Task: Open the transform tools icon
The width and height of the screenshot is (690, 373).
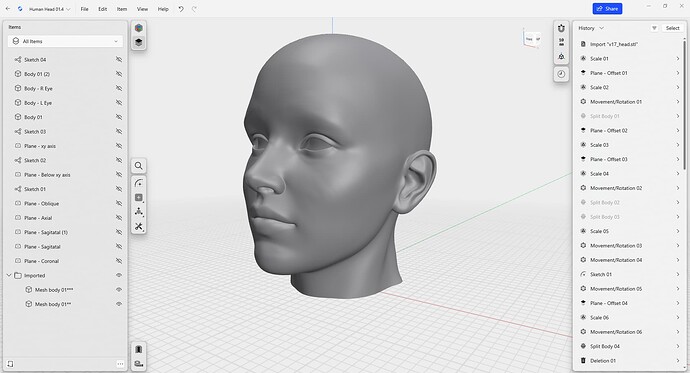Action: pos(139,212)
